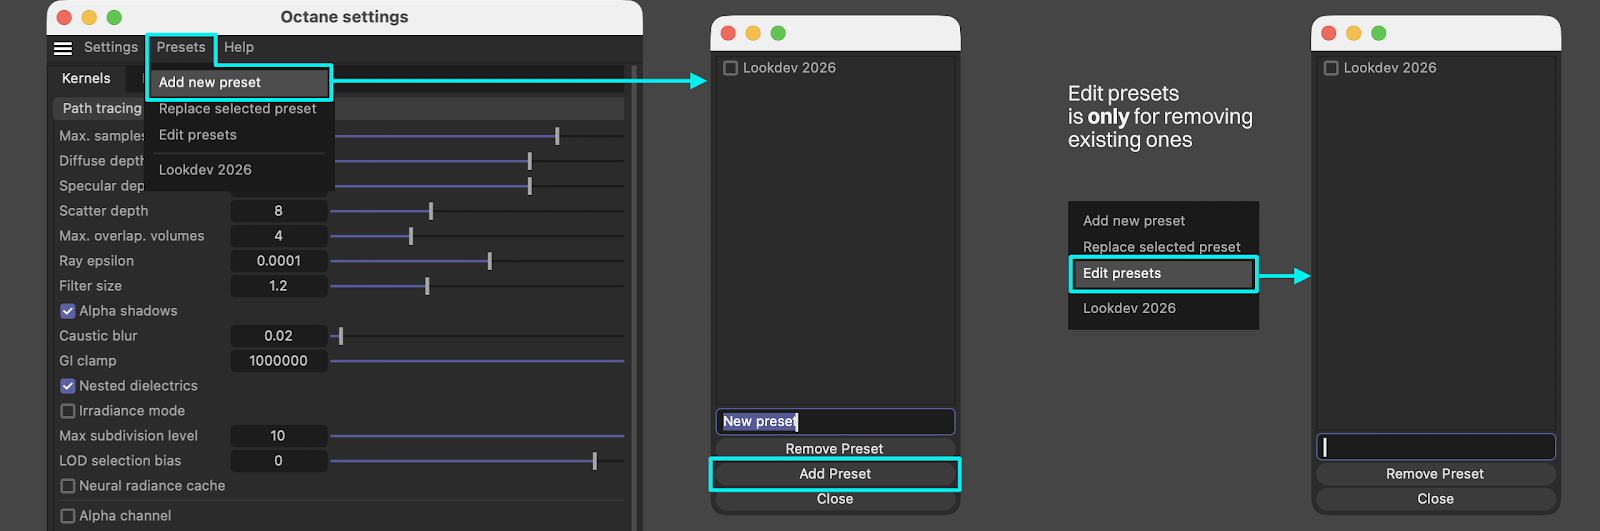The image size is (1600, 531).
Task: Open the Help menu
Action: [238, 47]
